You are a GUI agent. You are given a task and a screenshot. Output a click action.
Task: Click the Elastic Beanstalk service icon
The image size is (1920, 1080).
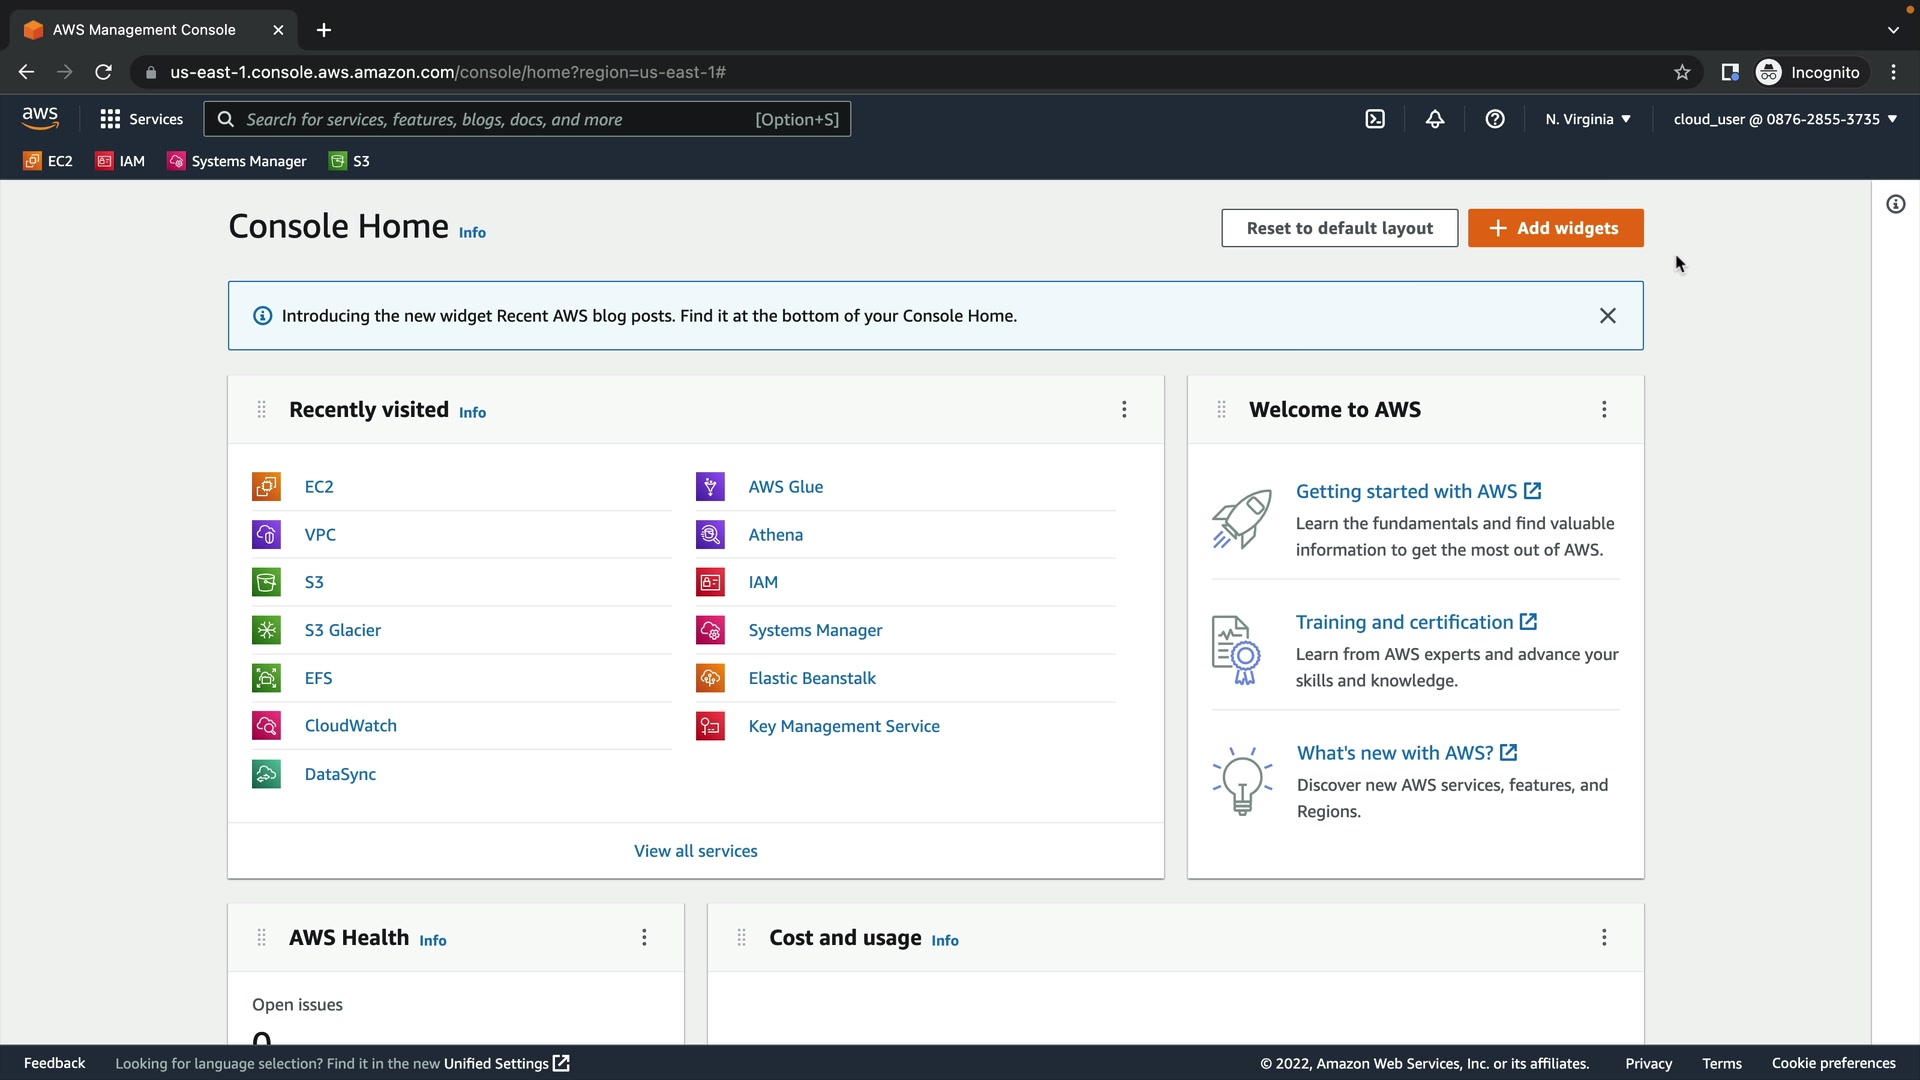point(710,678)
